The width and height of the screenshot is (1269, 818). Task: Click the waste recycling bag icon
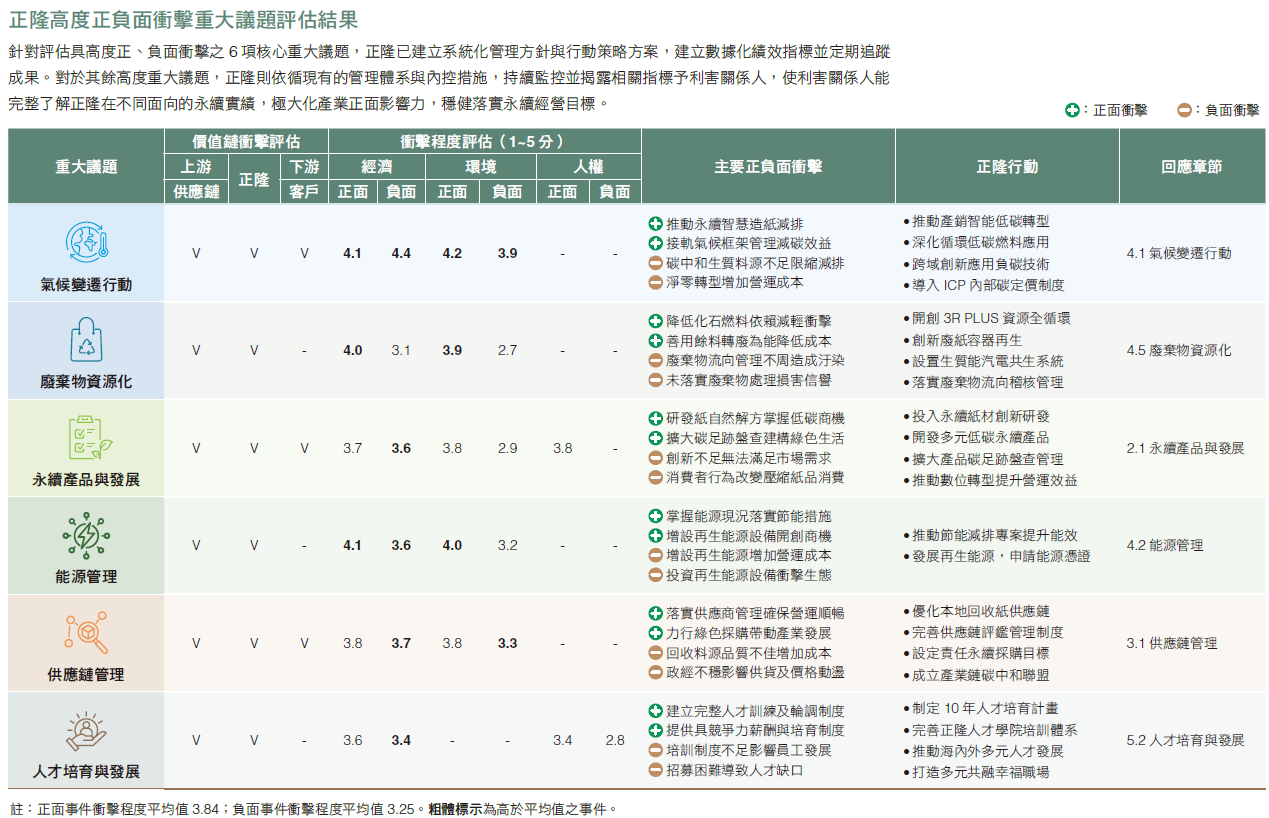point(86,340)
